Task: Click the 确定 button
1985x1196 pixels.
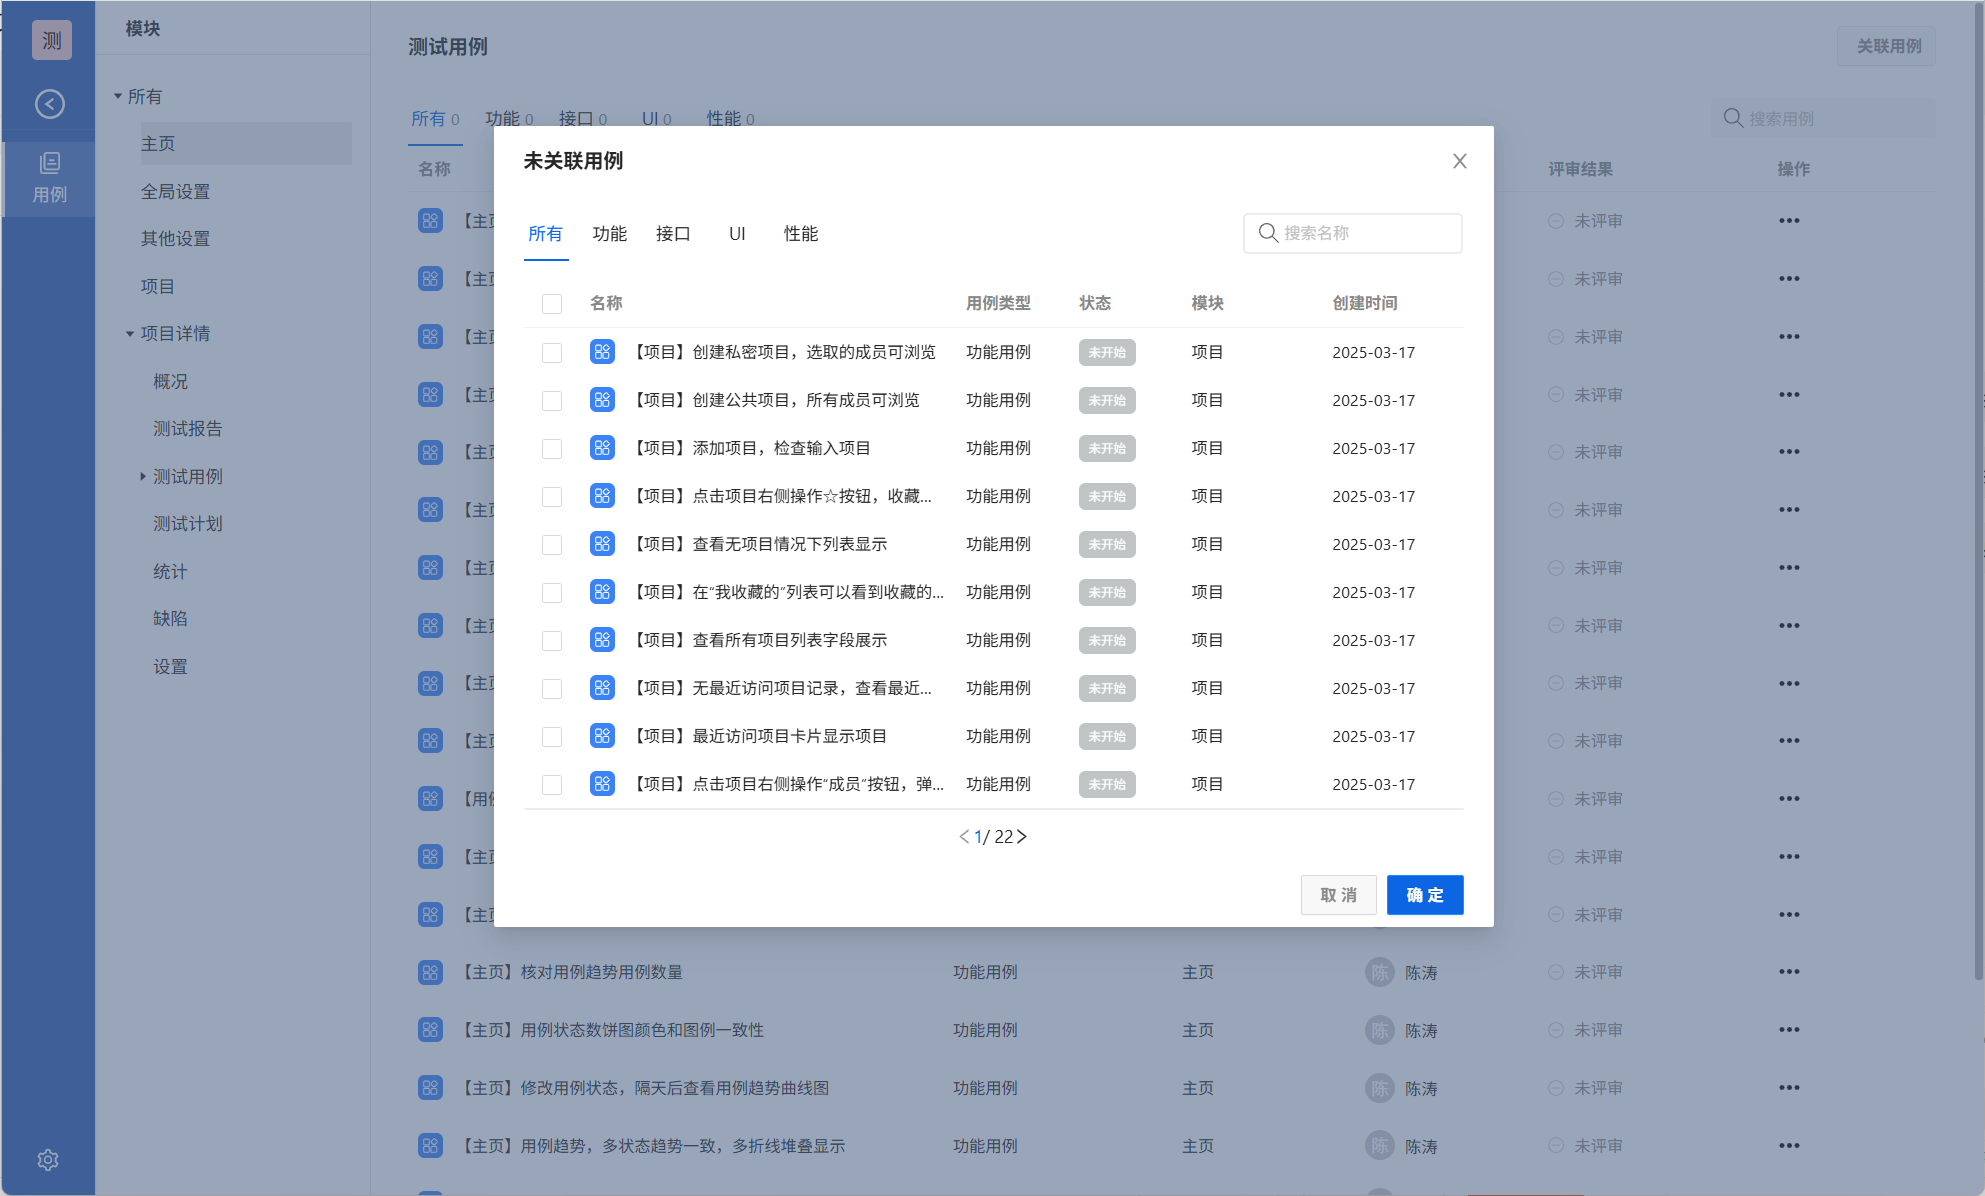Action: click(1424, 895)
